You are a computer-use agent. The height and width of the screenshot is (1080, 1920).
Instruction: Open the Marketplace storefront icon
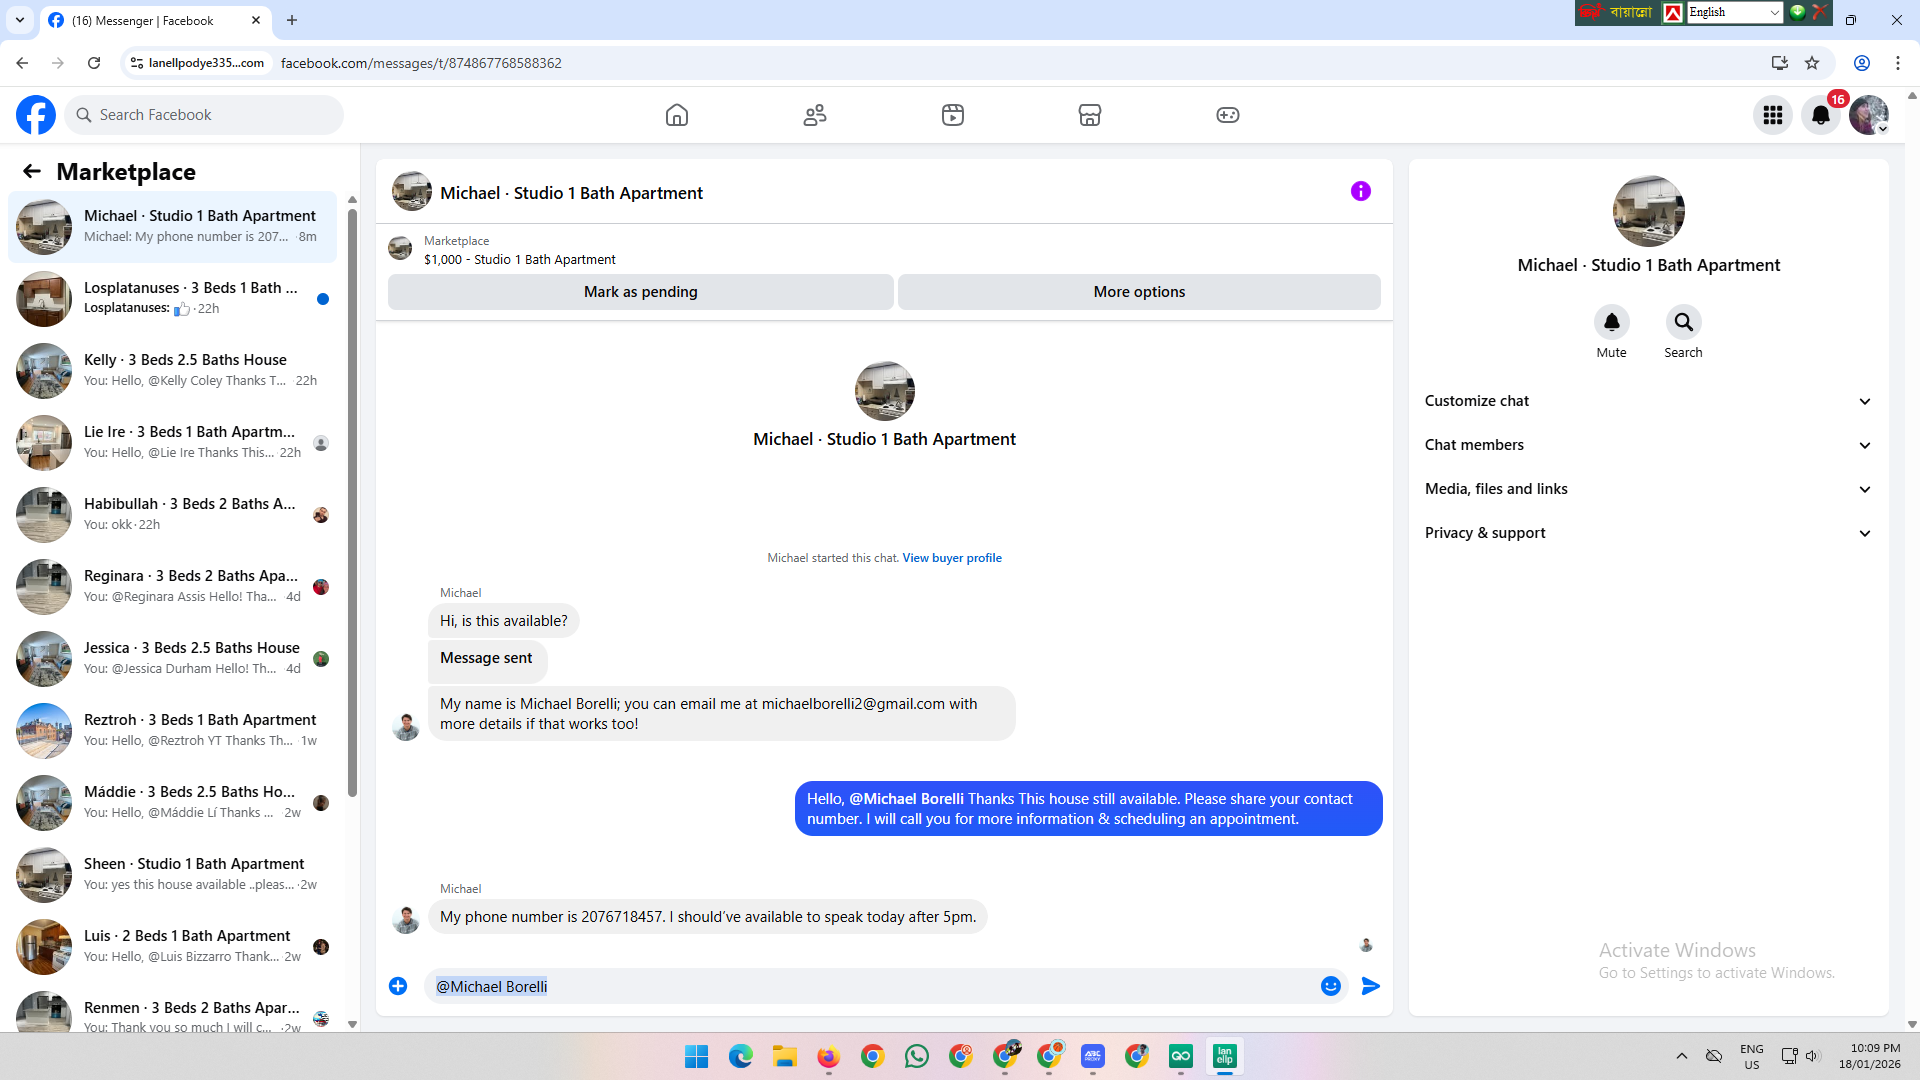click(x=1090, y=115)
